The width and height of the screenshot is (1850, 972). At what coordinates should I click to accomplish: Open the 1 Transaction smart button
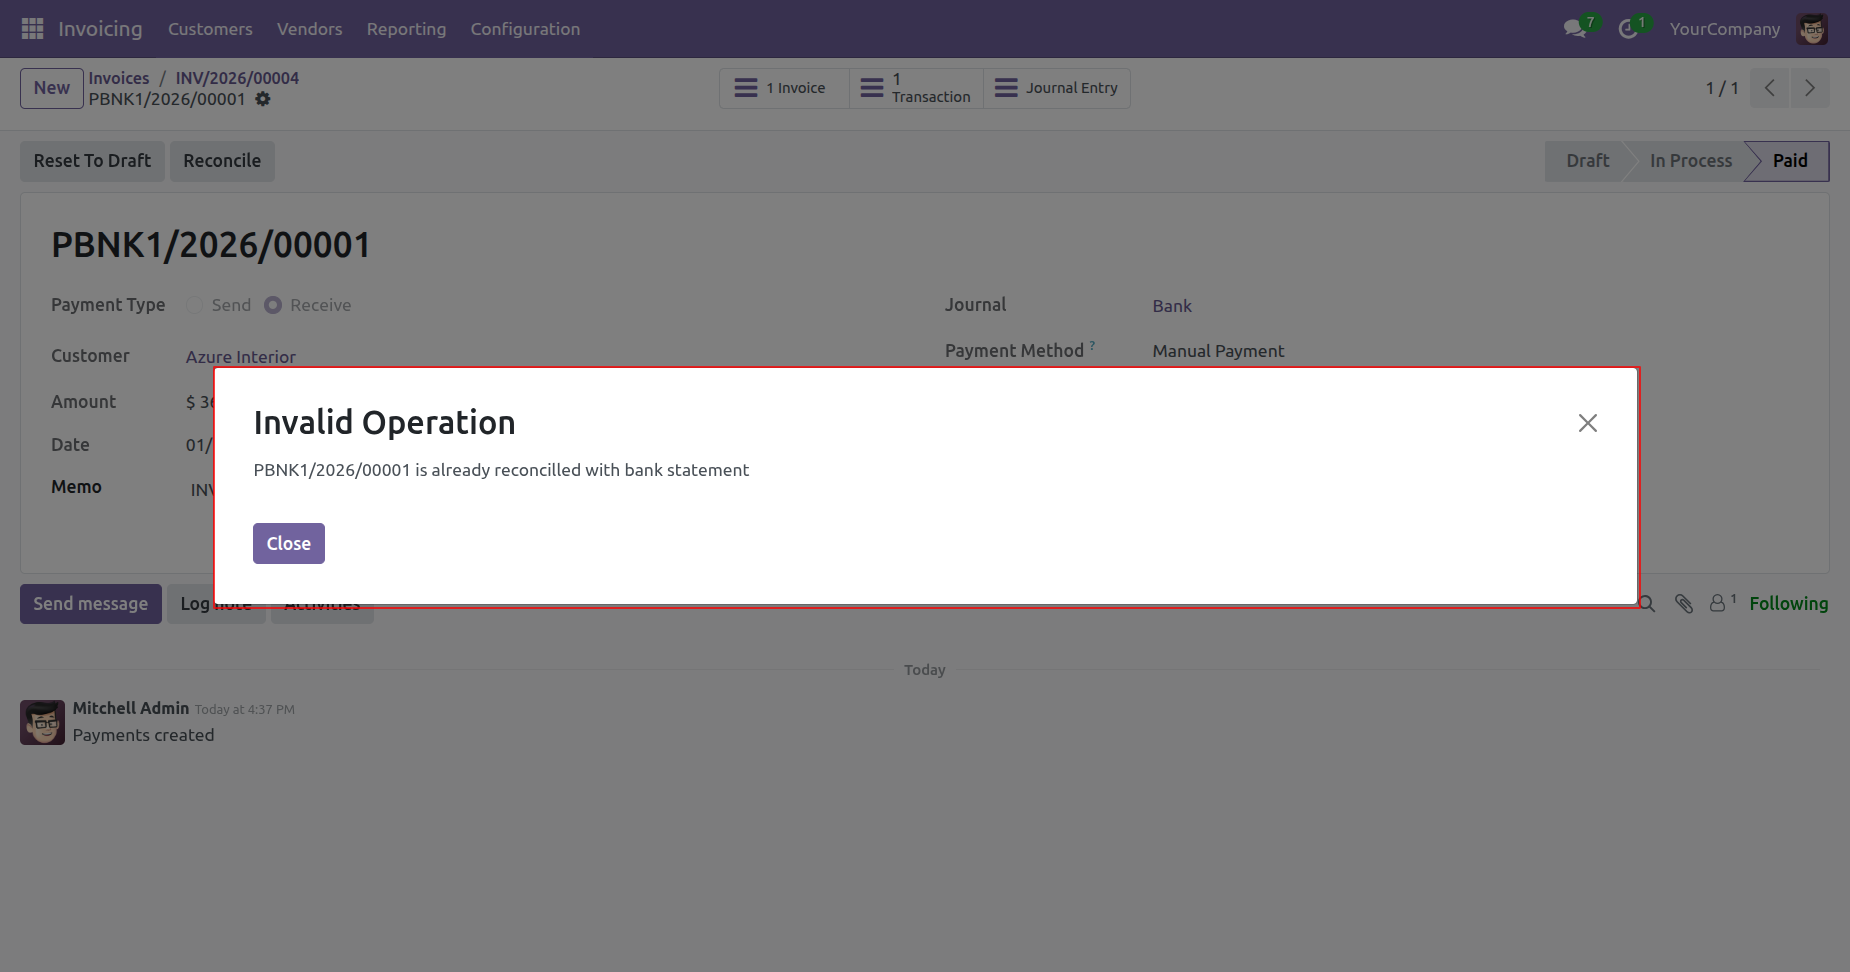pyautogui.click(x=917, y=88)
